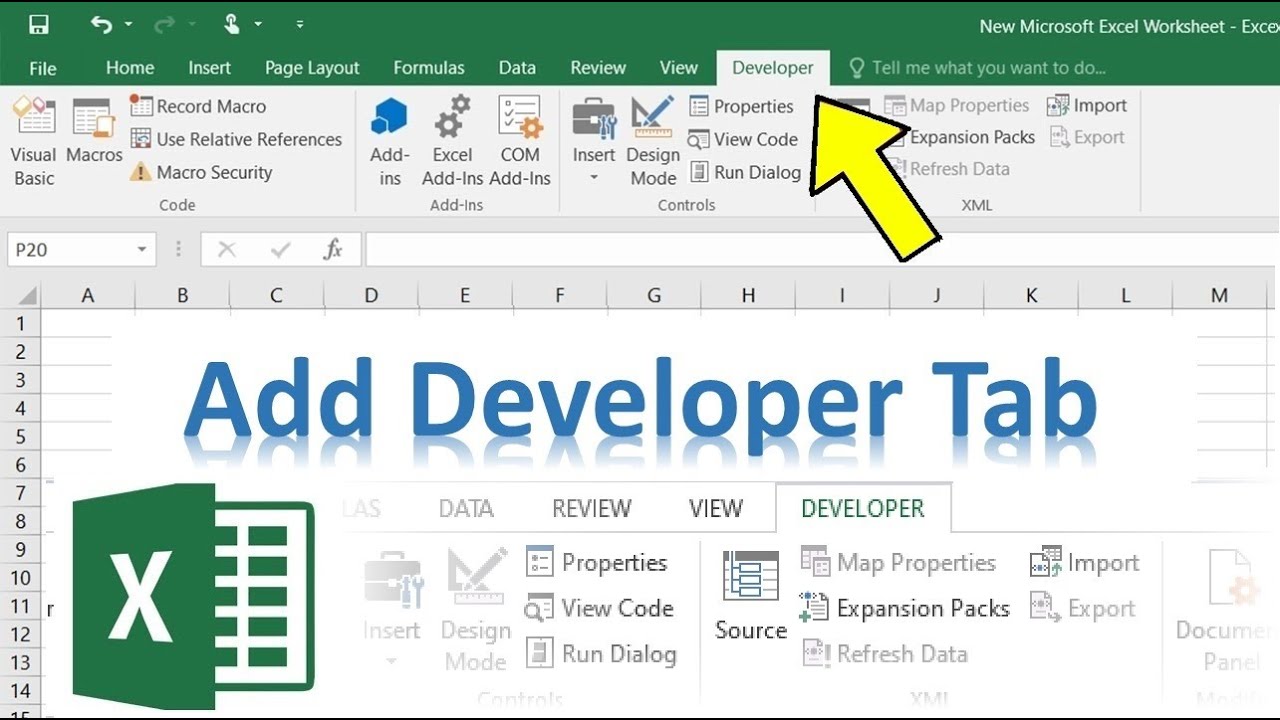The height and width of the screenshot is (720, 1280).
Task: Select column F header
Action: [560, 295]
